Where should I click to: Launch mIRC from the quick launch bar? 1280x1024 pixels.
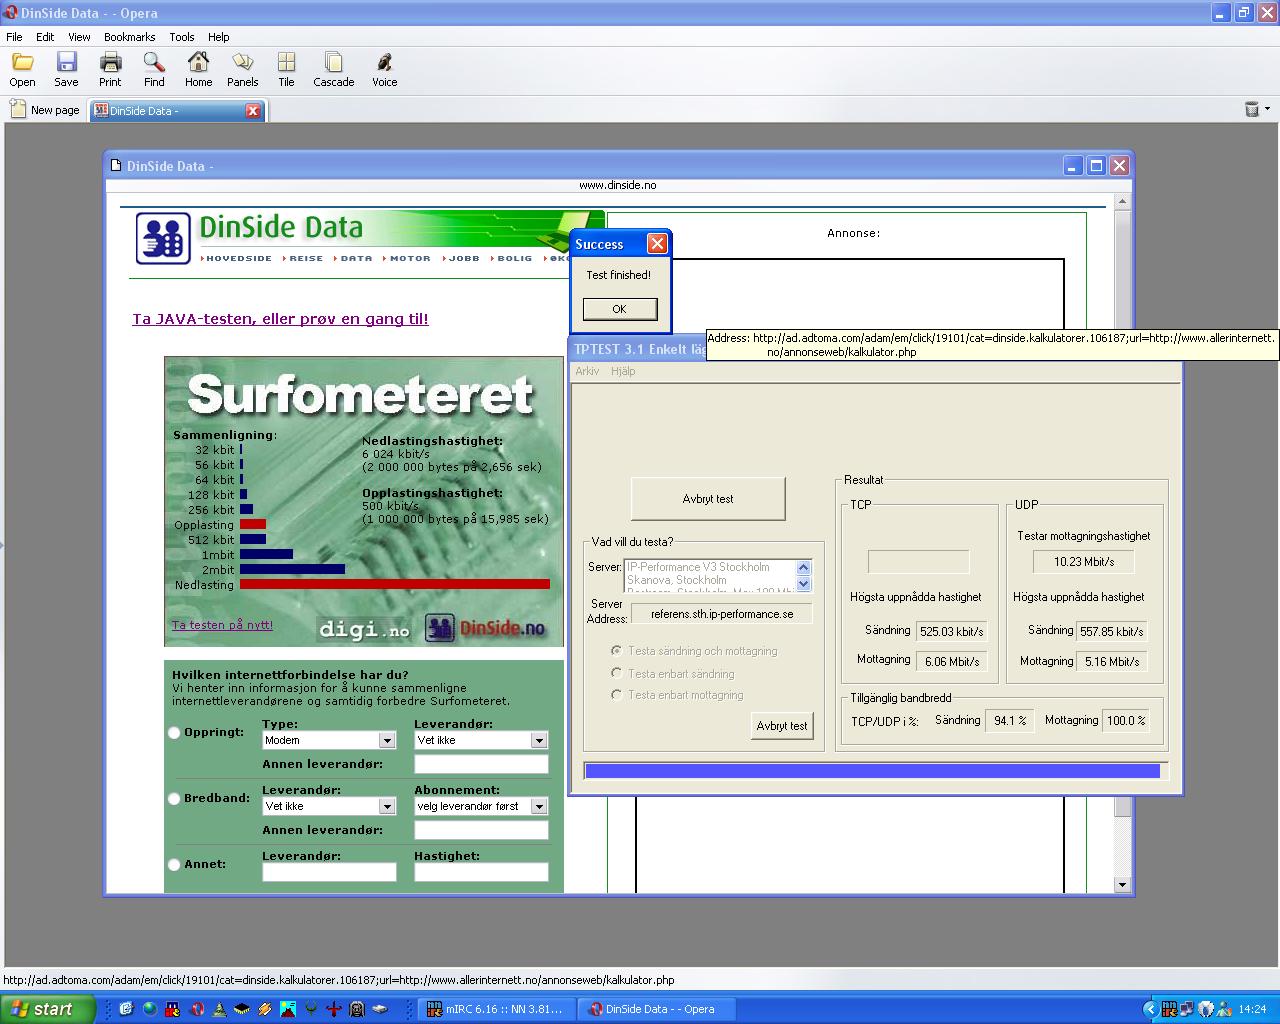coord(173,1009)
